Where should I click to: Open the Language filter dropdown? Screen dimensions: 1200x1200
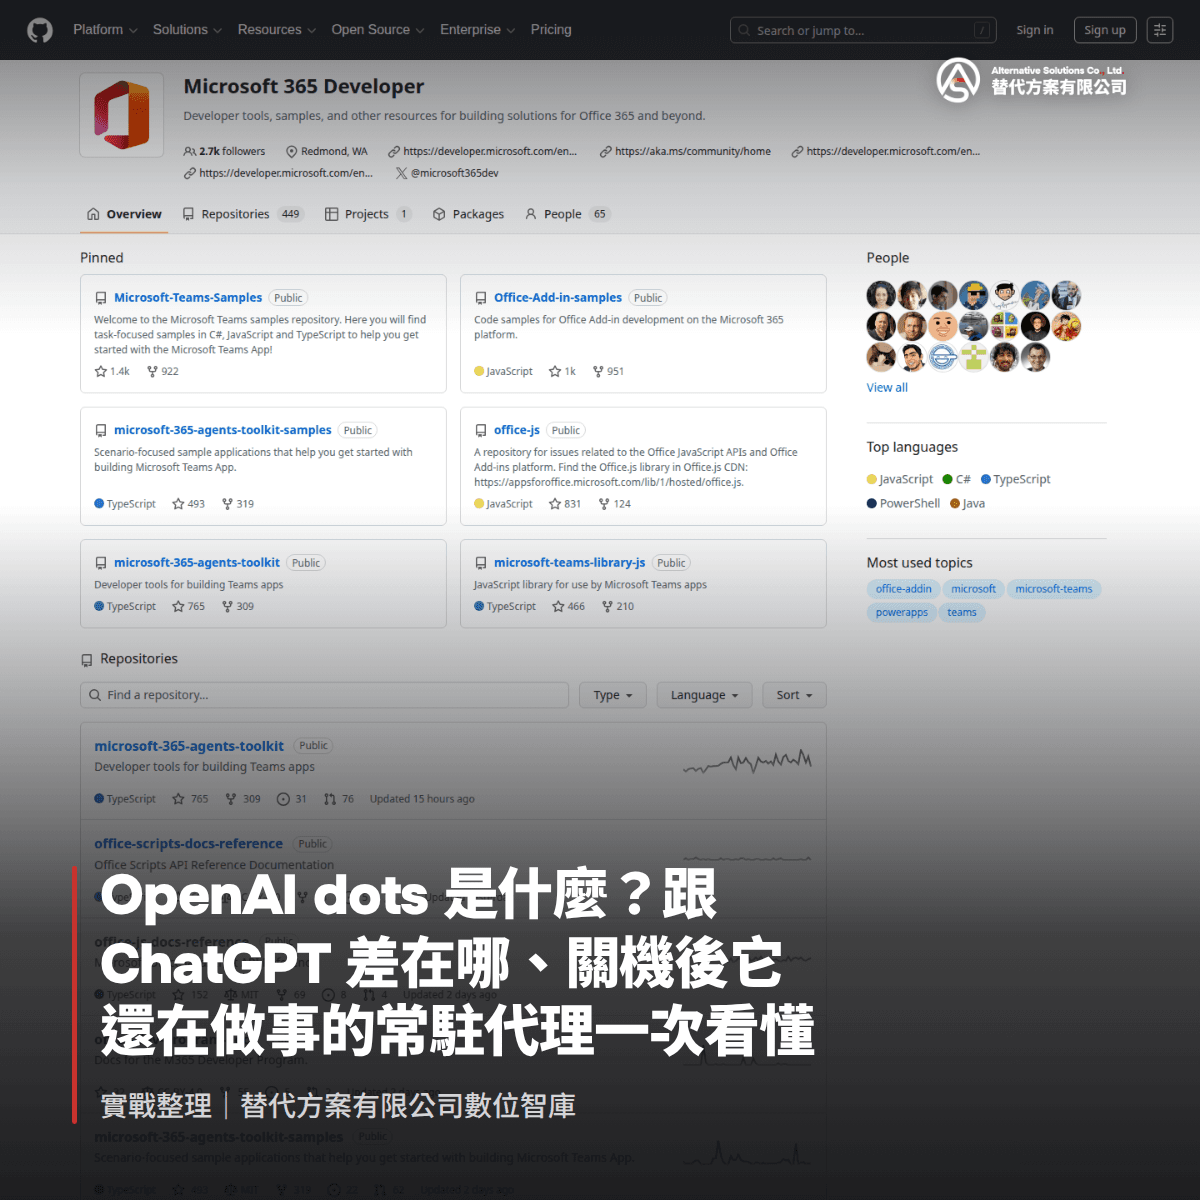point(704,695)
